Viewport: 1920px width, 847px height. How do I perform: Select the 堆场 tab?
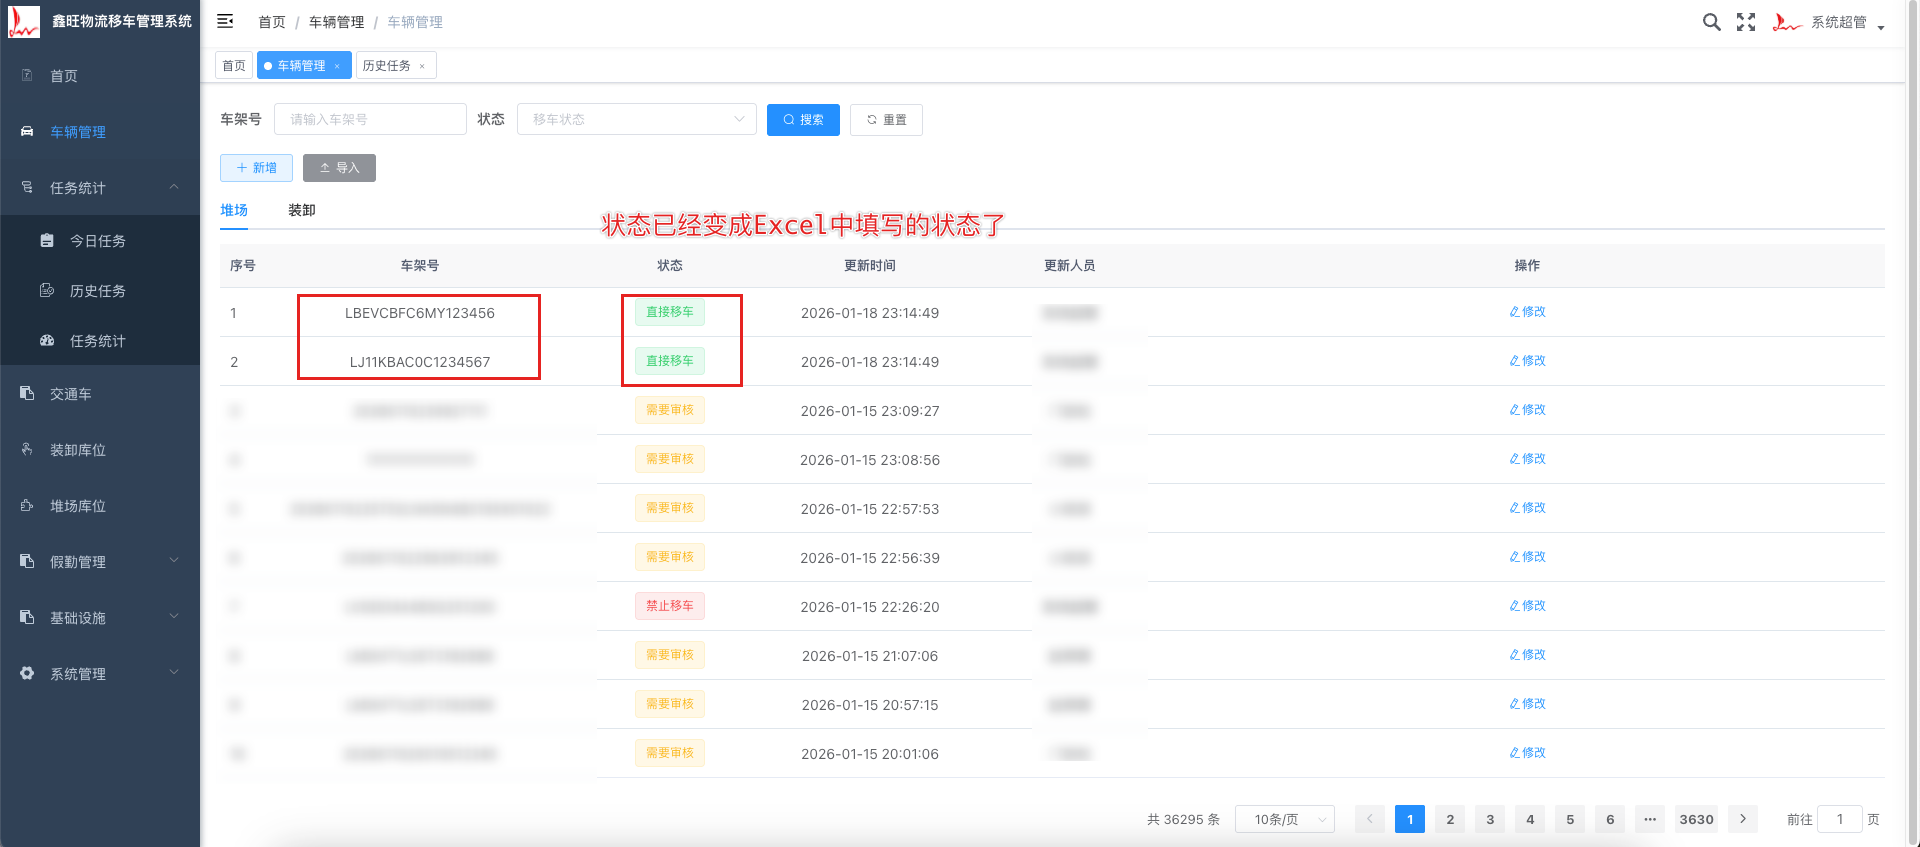click(234, 210)
